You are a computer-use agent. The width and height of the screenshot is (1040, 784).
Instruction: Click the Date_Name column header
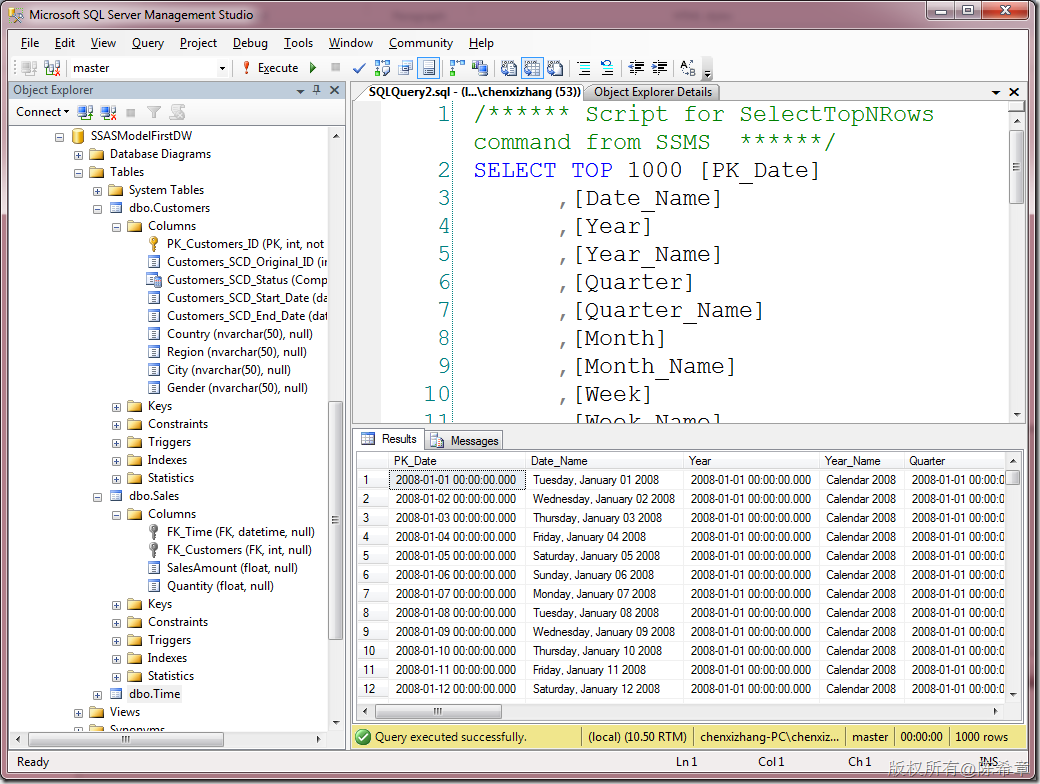click(605, 461)
